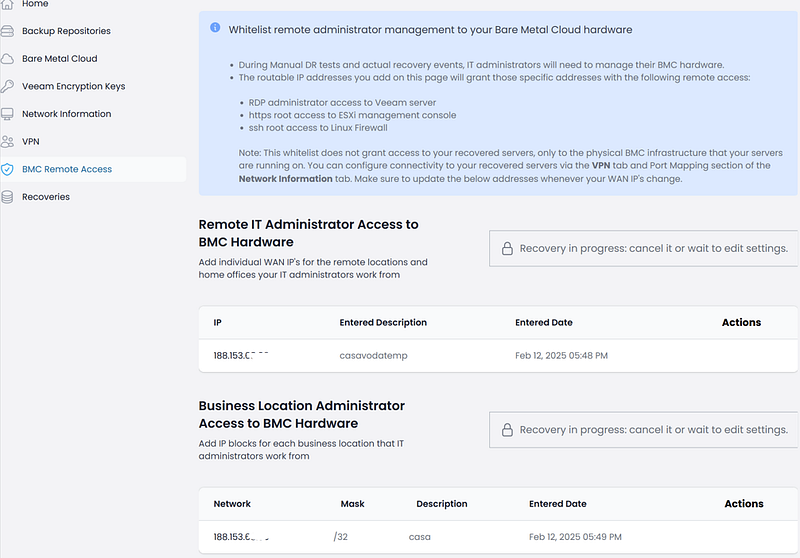The image size is (800, 558).
Task: Click the Business Location 'Recovery in progress' button
Action: coord(644,430)
